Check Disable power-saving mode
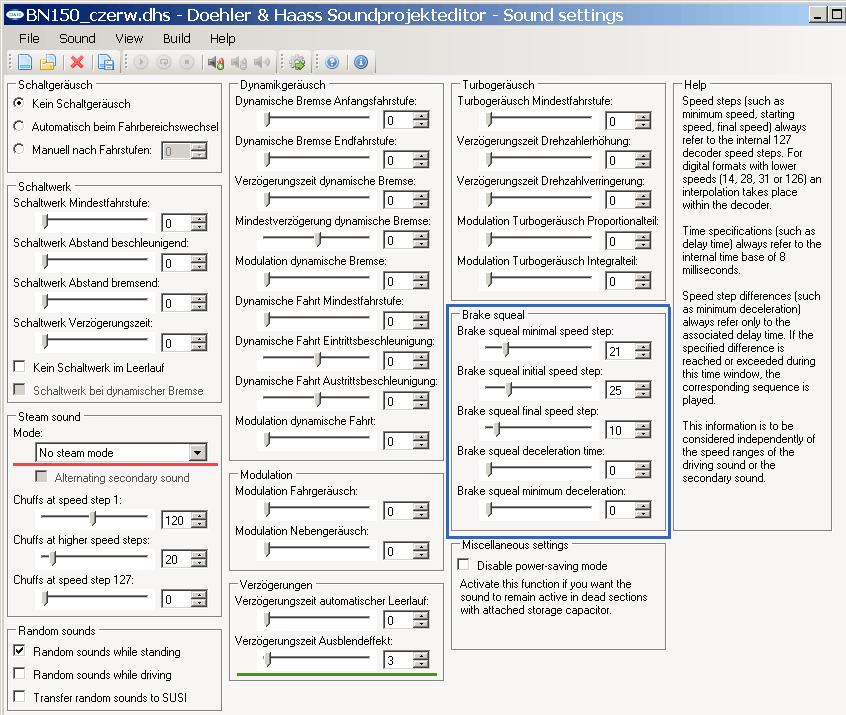 tap(463, 564)
